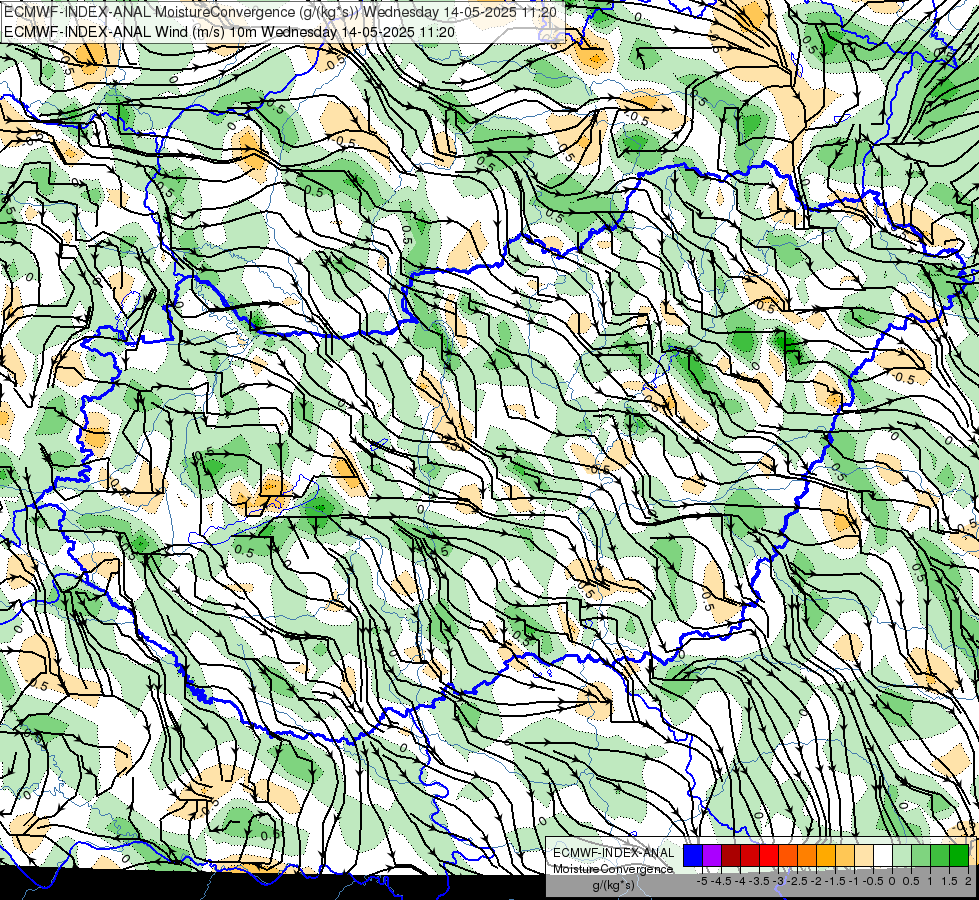Click the medium green swatch between 1 and 1.5
Screen dimensions: 979x900
tap(940, 856)
